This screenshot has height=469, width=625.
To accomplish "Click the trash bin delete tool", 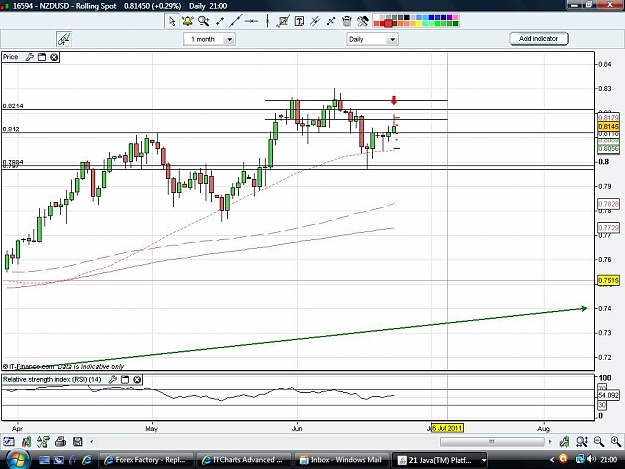I will pyautogui.click(x=347, y=21).
